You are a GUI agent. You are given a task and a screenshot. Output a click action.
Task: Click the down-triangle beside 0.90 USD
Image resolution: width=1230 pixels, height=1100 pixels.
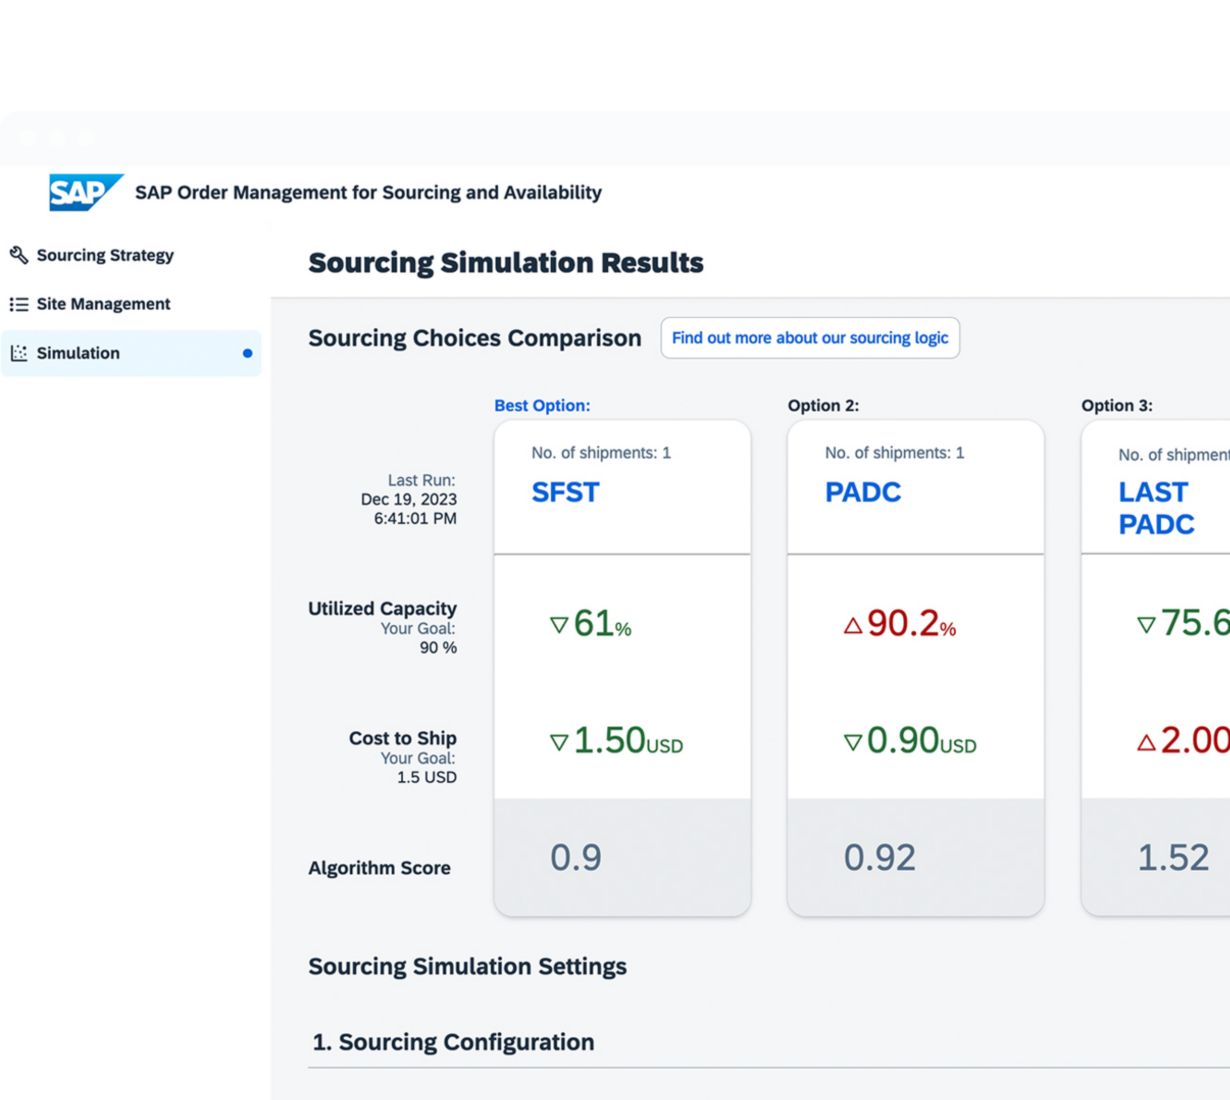852,742
